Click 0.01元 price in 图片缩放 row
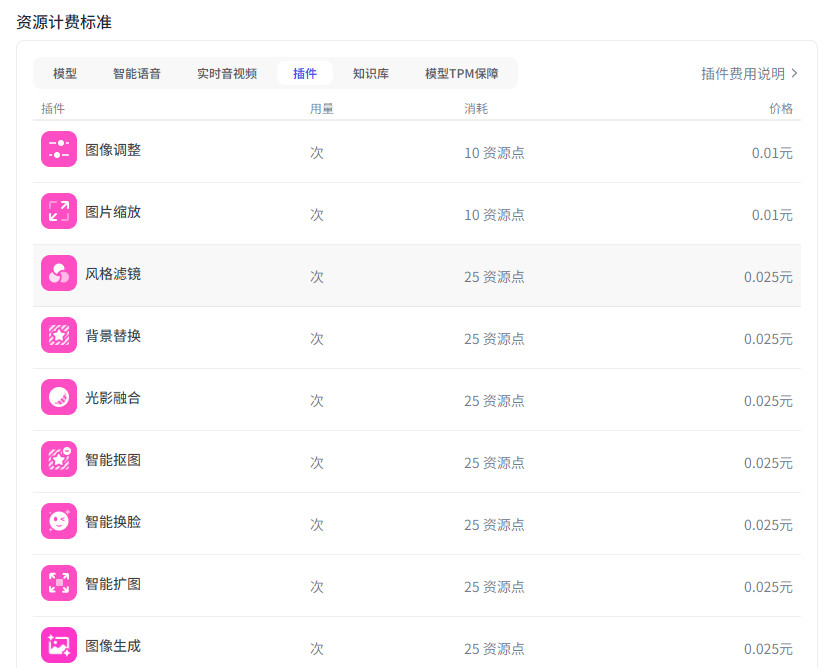832x668 pixels. click(772, 215)
